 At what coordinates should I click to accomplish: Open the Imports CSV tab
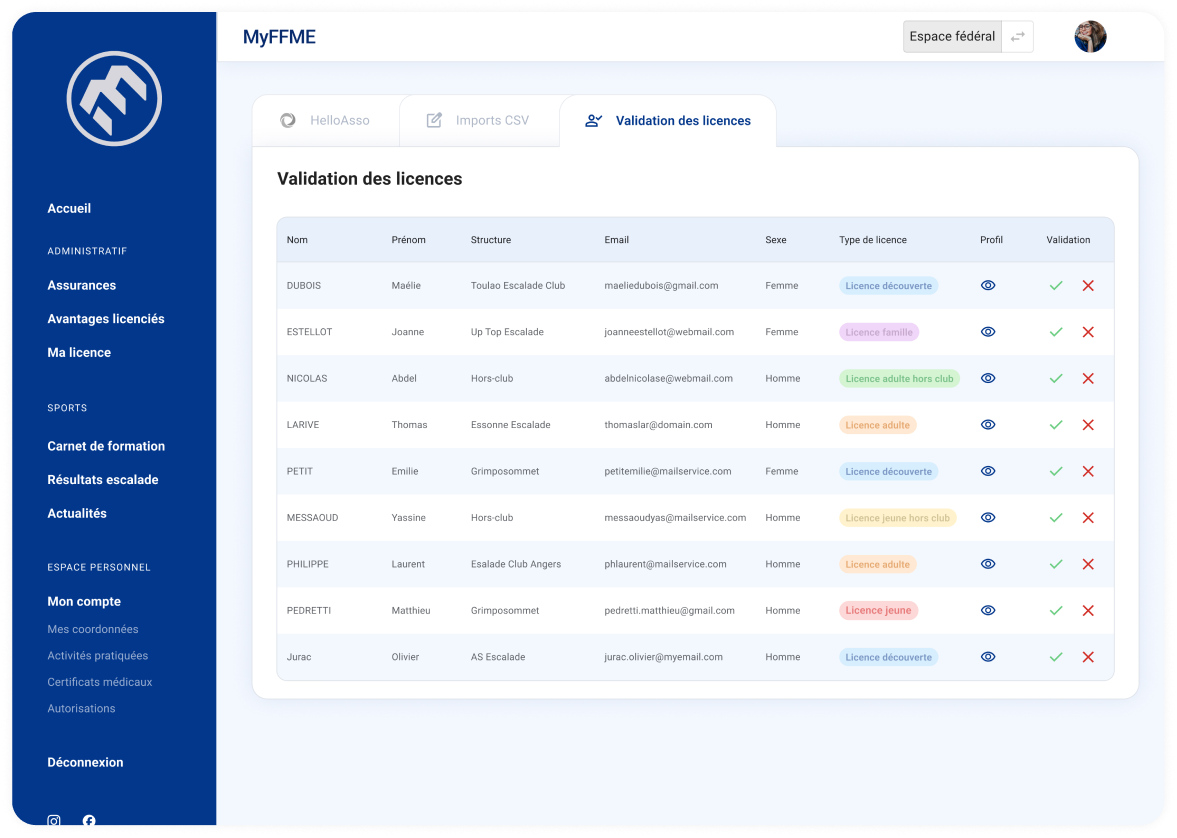(478, 121)
